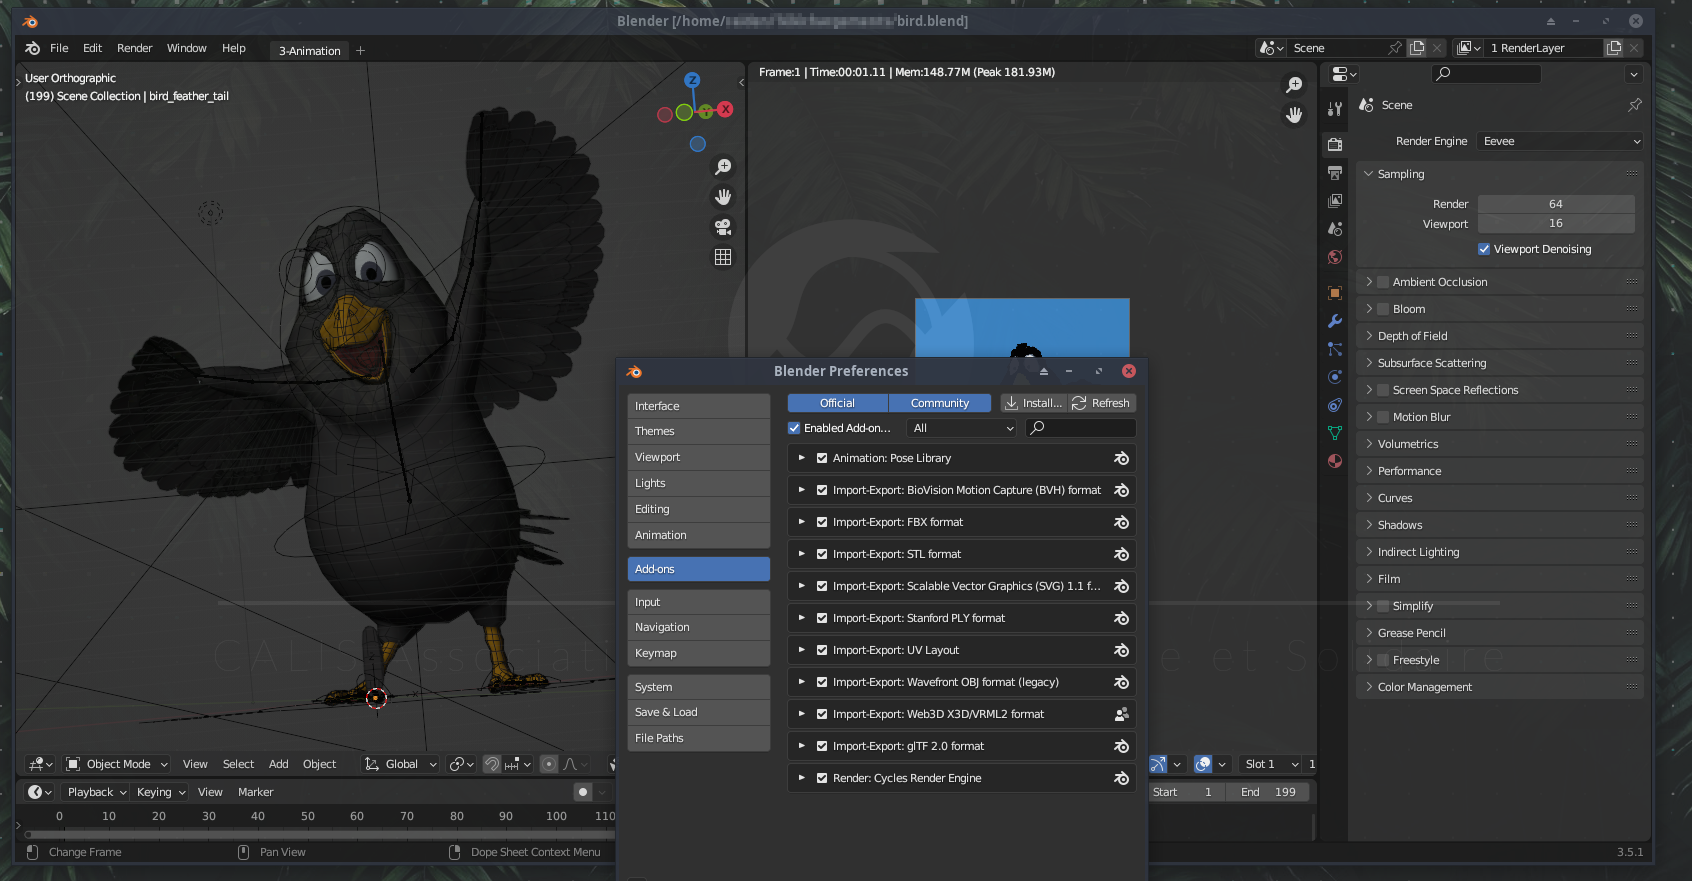Open the World properties tab icon
Image resolution: width=1692 pixels, height=881 pixels.
point(1335,257)
